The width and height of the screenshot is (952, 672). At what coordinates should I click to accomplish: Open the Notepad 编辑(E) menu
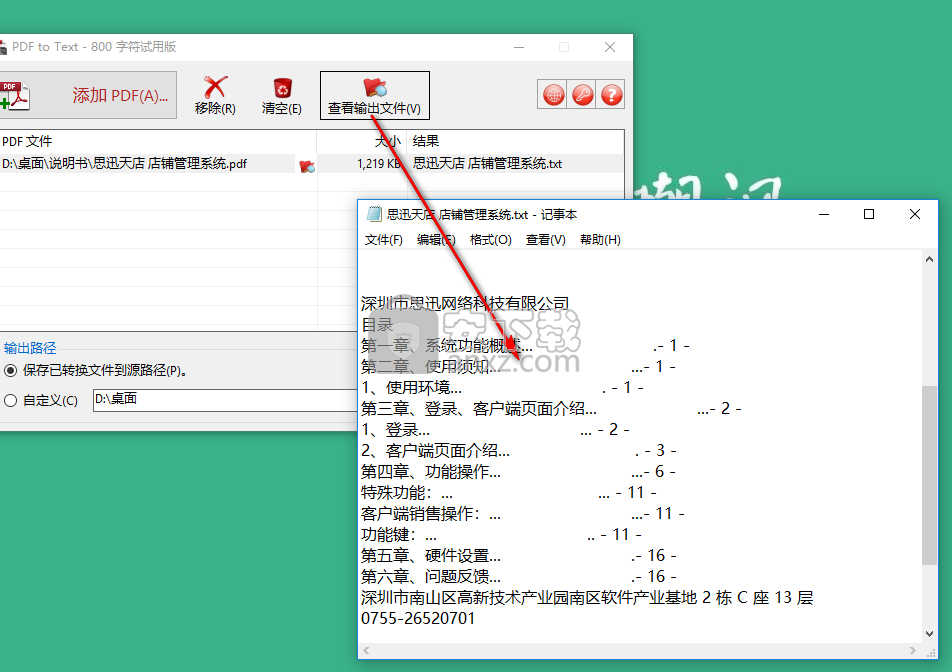436,240
